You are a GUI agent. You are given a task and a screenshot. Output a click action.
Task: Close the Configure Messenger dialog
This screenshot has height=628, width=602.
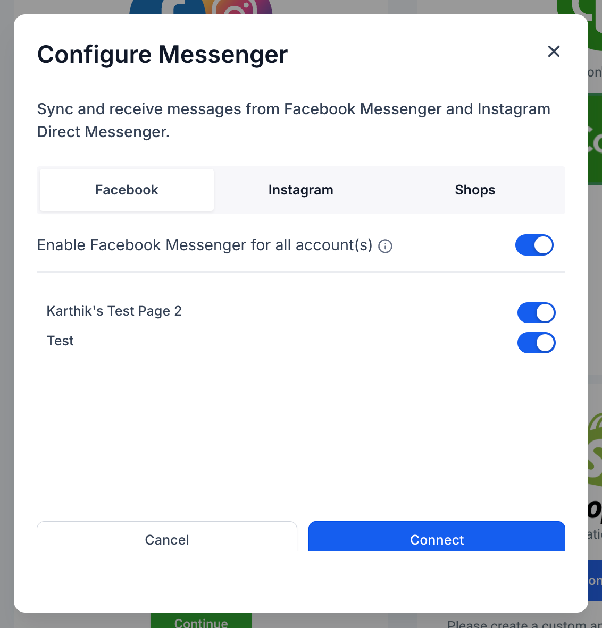click(x=553, y=52)
